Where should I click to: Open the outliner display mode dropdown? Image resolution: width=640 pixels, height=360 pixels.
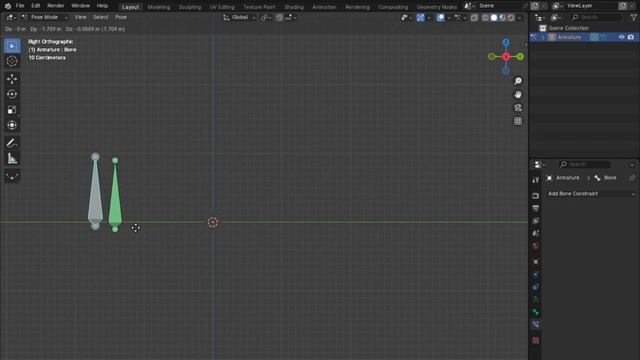click(x=540, y=17)
